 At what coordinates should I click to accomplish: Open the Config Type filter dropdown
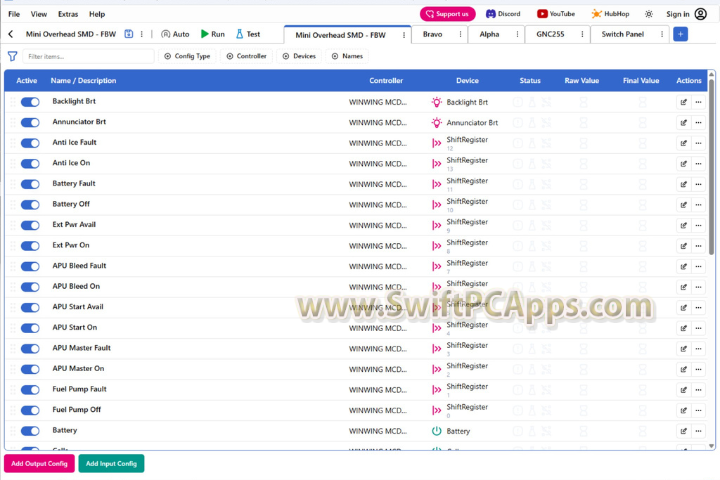point(187,56)
